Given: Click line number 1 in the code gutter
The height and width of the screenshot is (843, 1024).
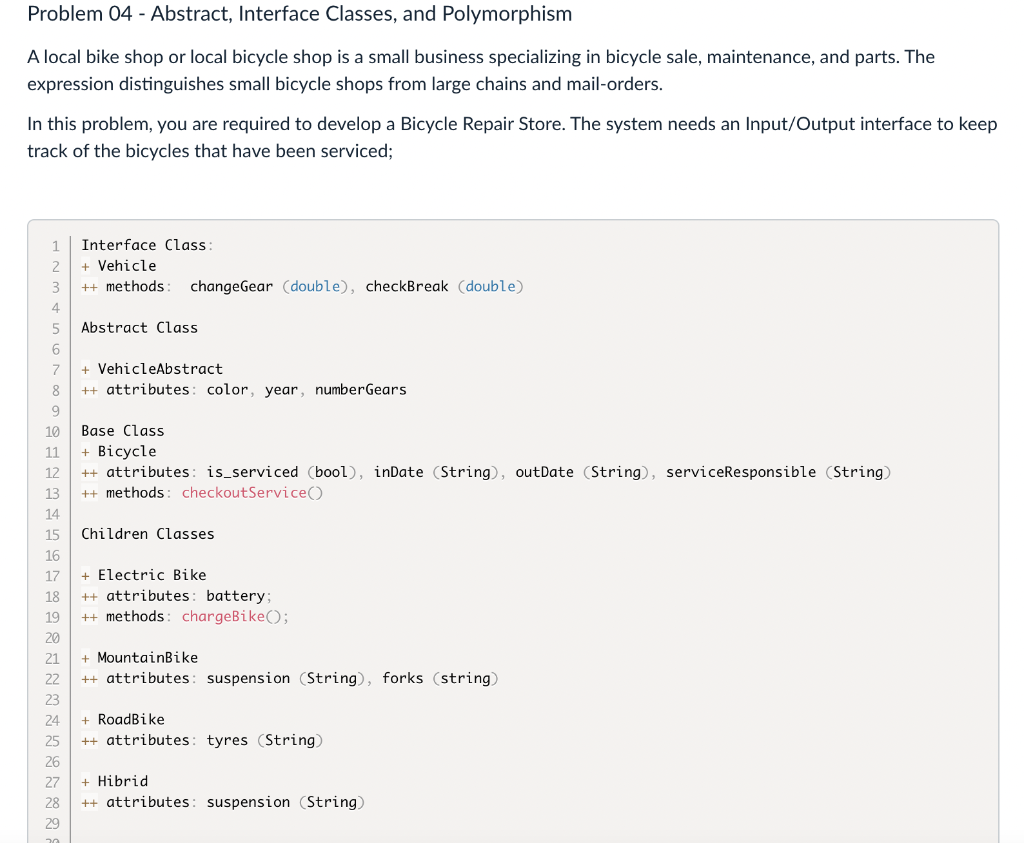Looking at the screenshot, I should [56, 246].
